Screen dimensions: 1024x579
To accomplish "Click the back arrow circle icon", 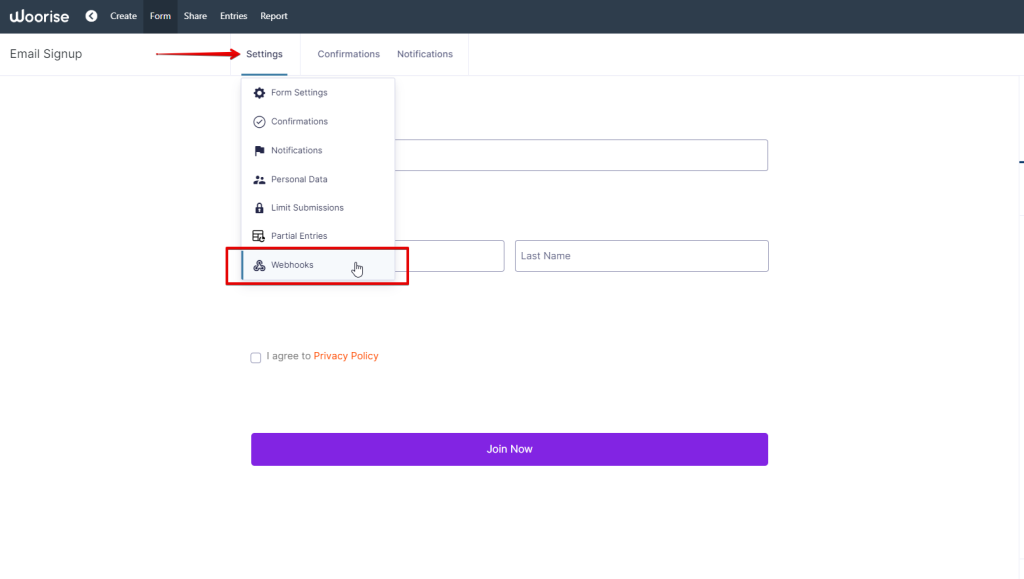I will point(91,16).
